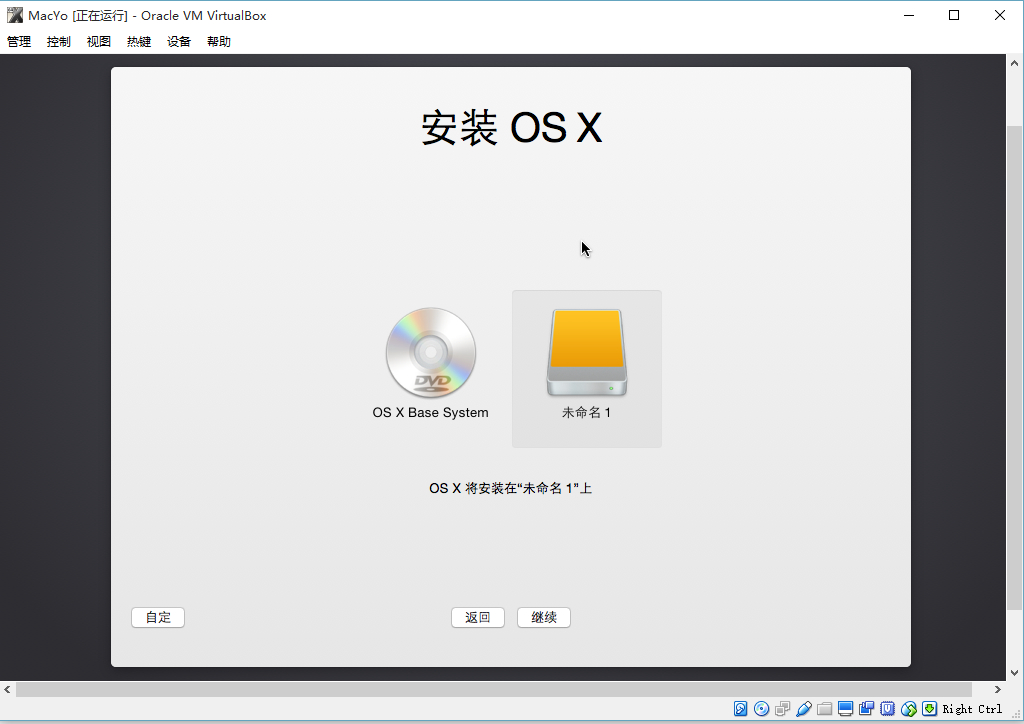
Task: Click the USB devices status icon
Action: click(x=803, y=708)
